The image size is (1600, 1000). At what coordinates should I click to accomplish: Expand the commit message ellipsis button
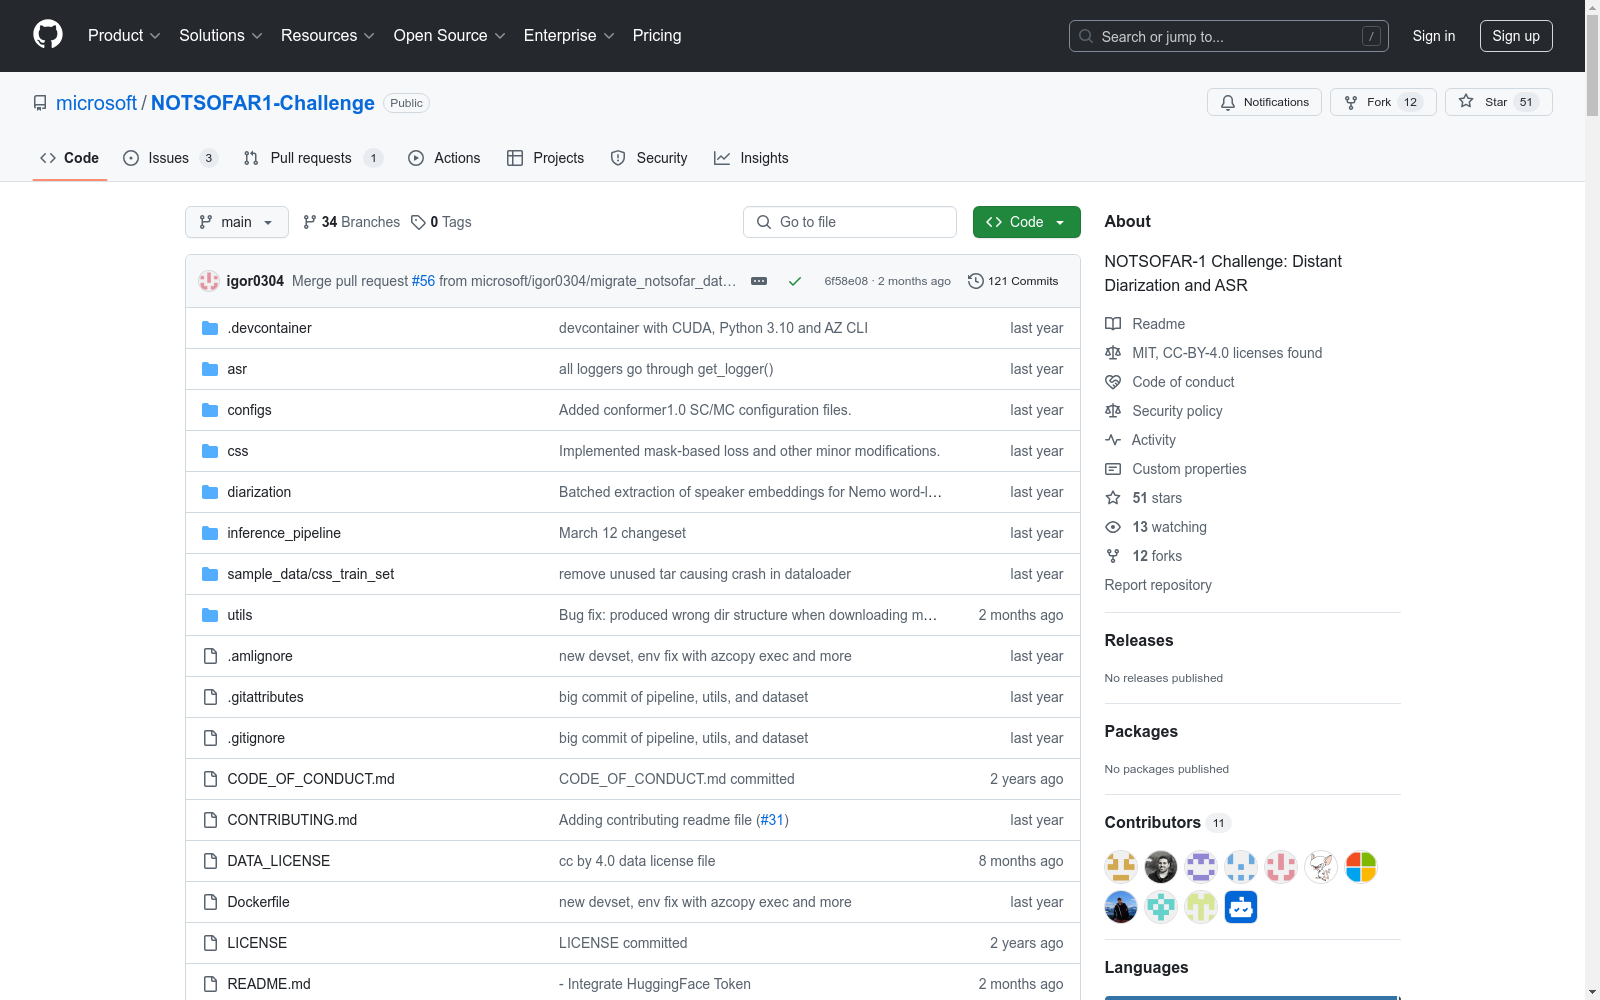pyautogui.click(x=759, y=281)
